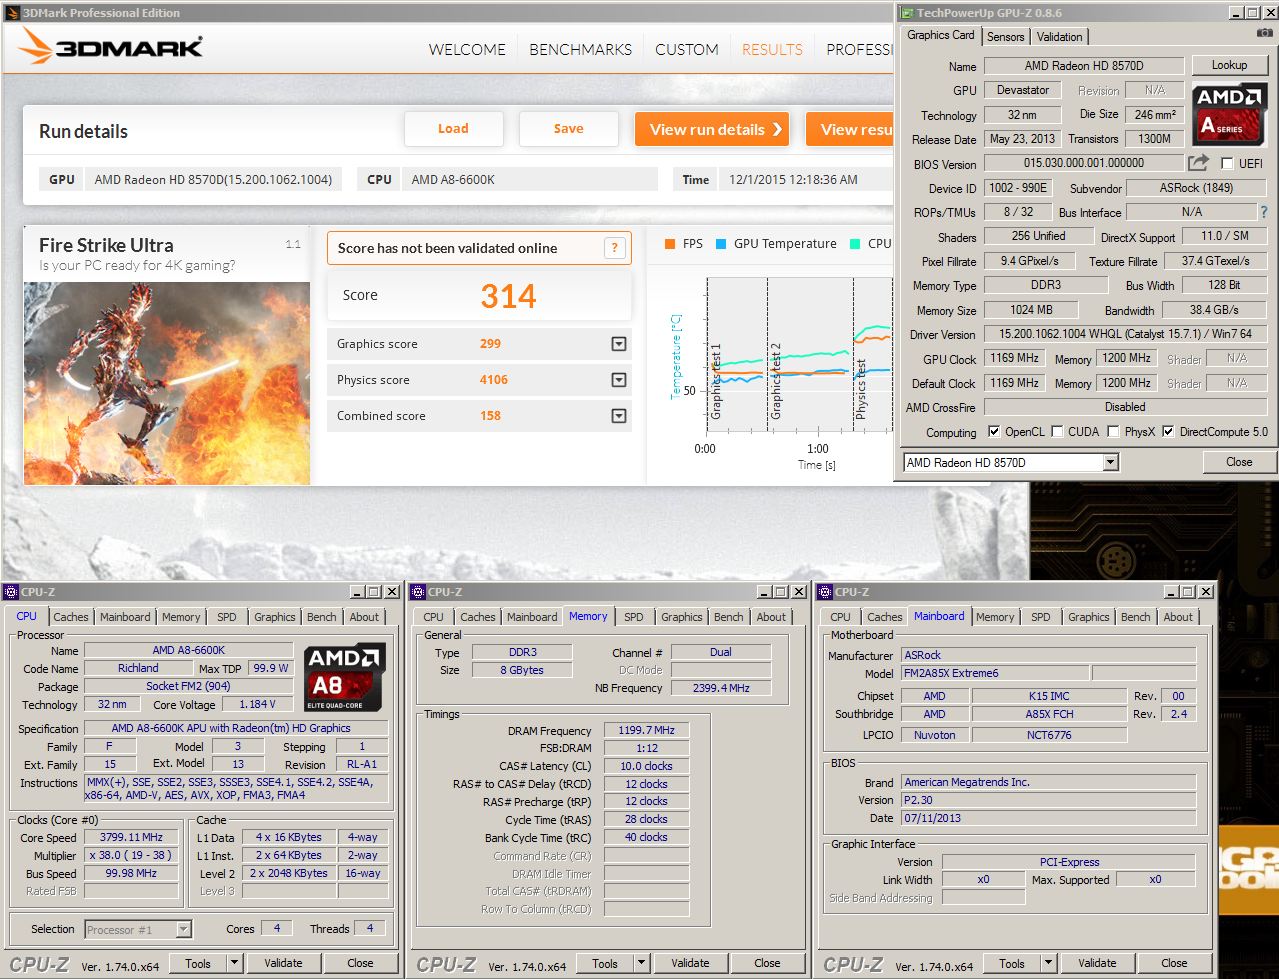Click the AMD A8 processor logo in CPU-Z

[x=345, y=677]
